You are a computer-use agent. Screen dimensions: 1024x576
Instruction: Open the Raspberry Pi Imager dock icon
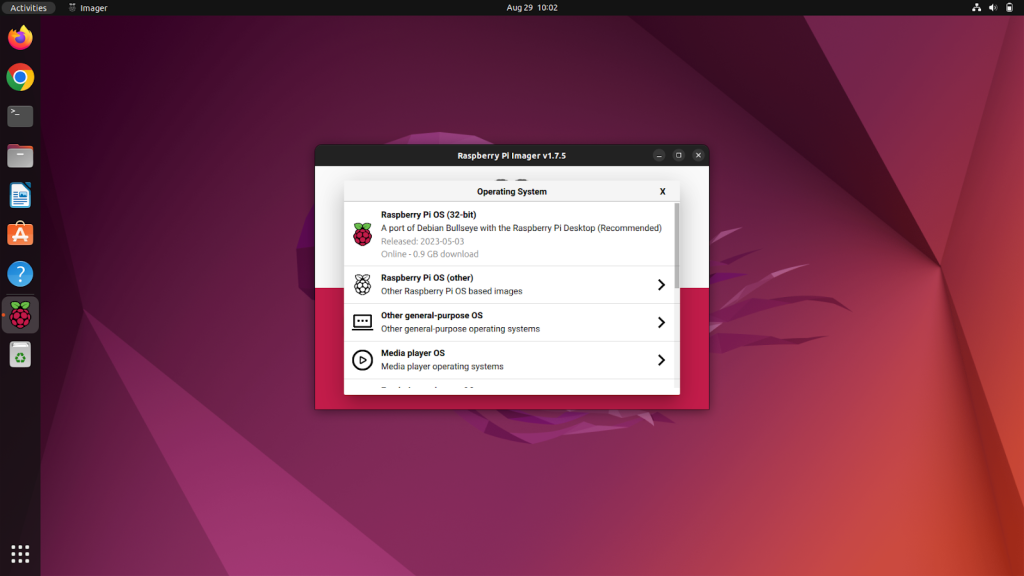point(20,315)
